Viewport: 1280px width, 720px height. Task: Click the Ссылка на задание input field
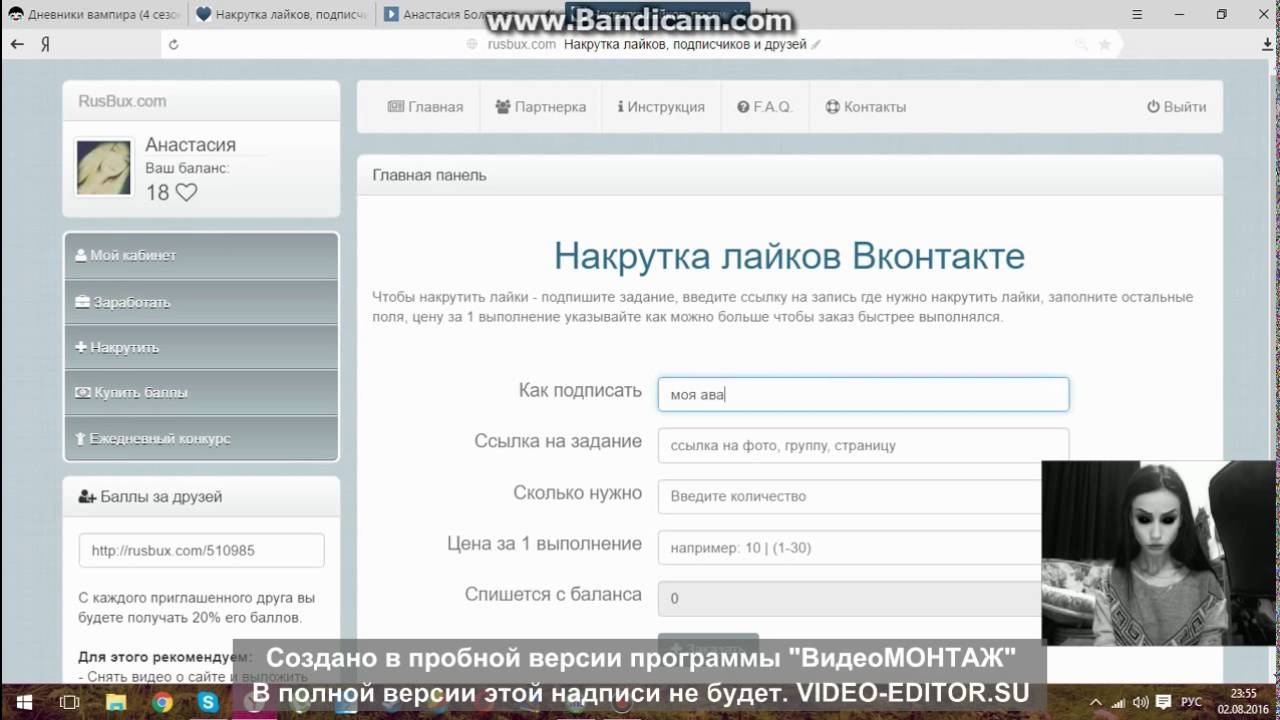coord(863,445)
